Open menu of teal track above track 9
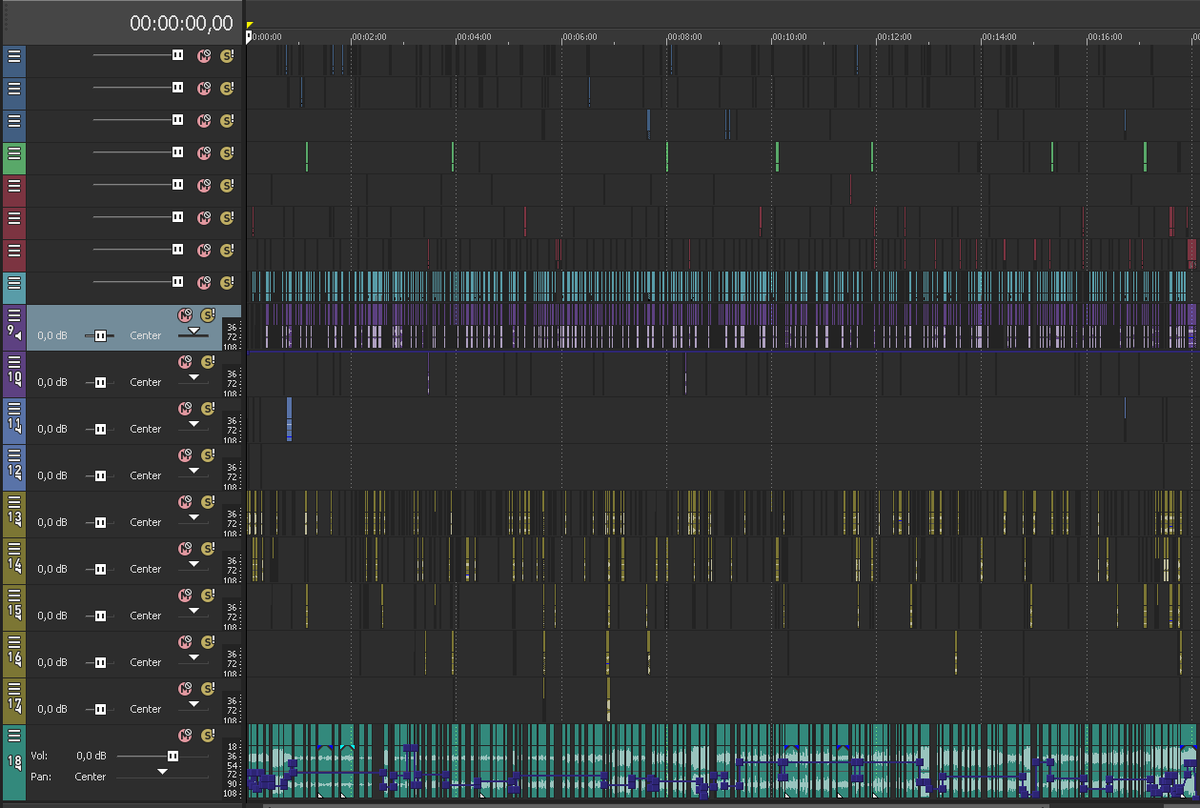Image resolution: width=1200 pixels, height=808 pixels. pyautogui.click(x=14, y=283)
